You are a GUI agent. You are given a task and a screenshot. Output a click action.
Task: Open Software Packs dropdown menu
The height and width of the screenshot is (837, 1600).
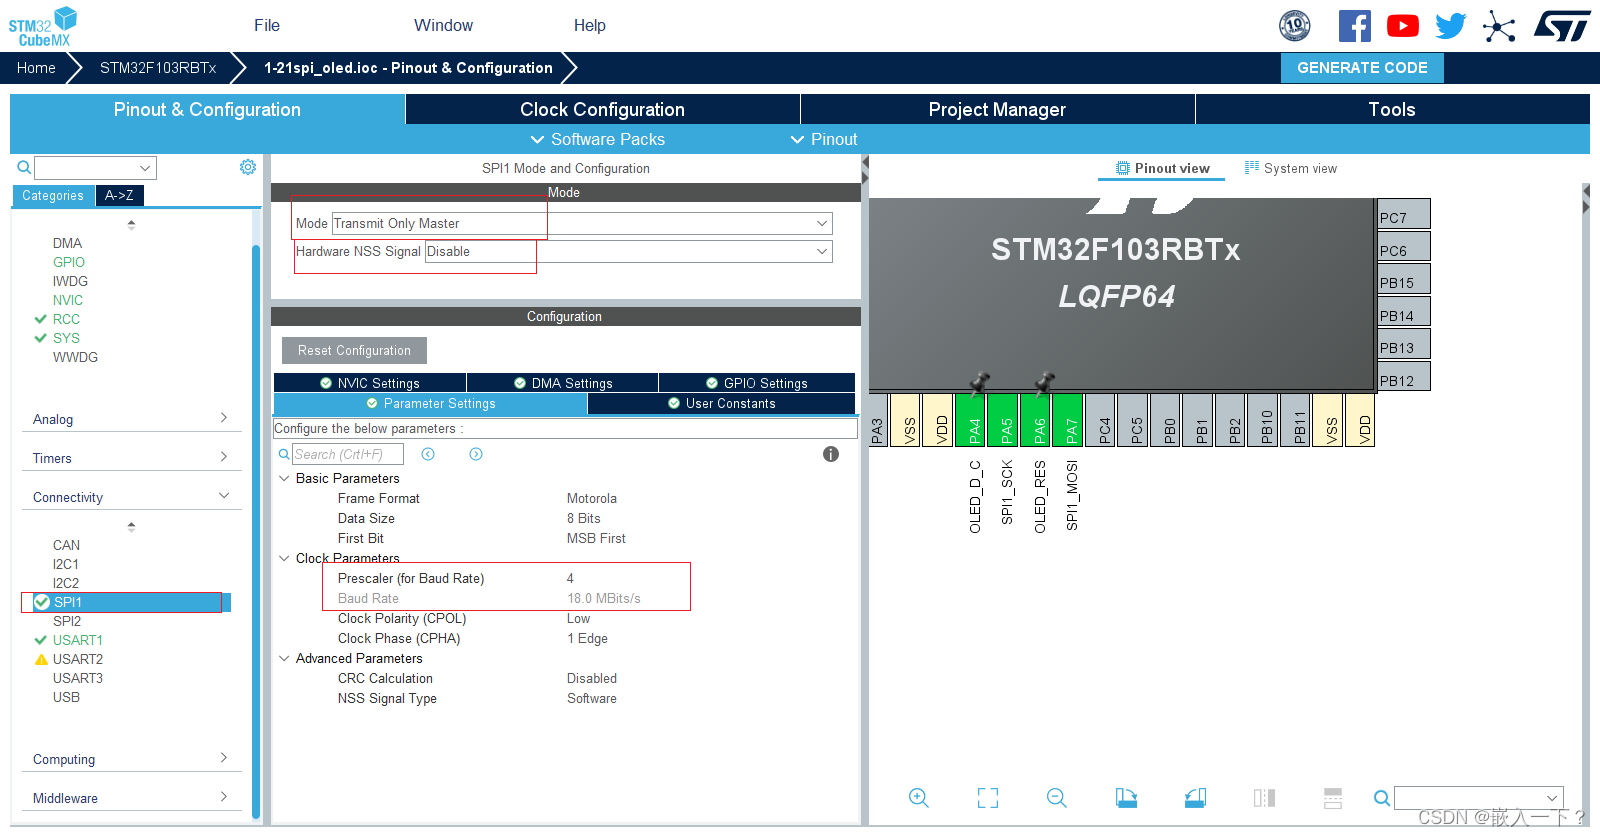(x=597, y=139)
